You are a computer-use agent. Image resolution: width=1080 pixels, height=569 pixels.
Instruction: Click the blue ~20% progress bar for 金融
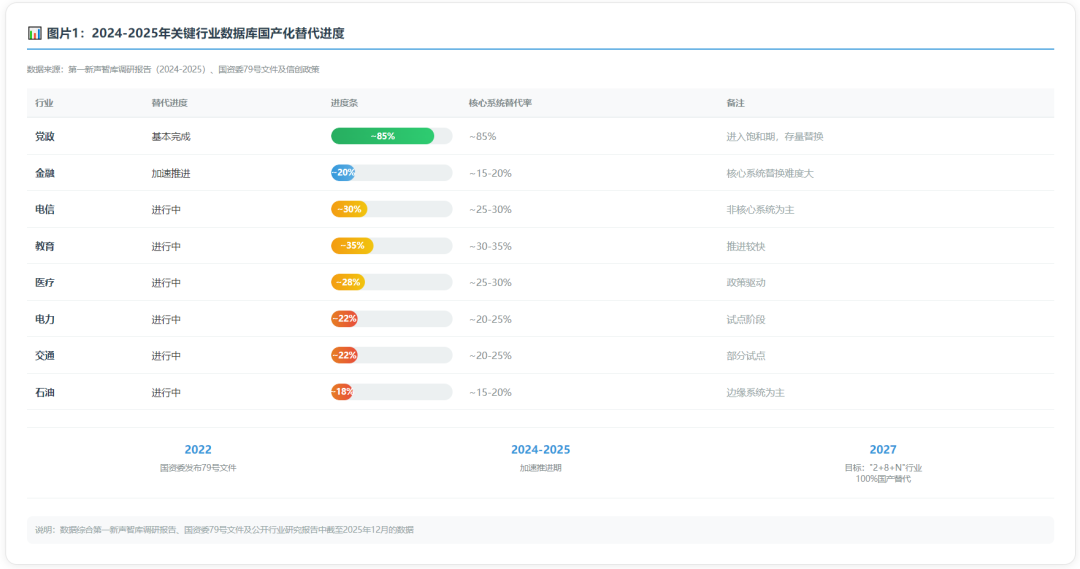343,172
